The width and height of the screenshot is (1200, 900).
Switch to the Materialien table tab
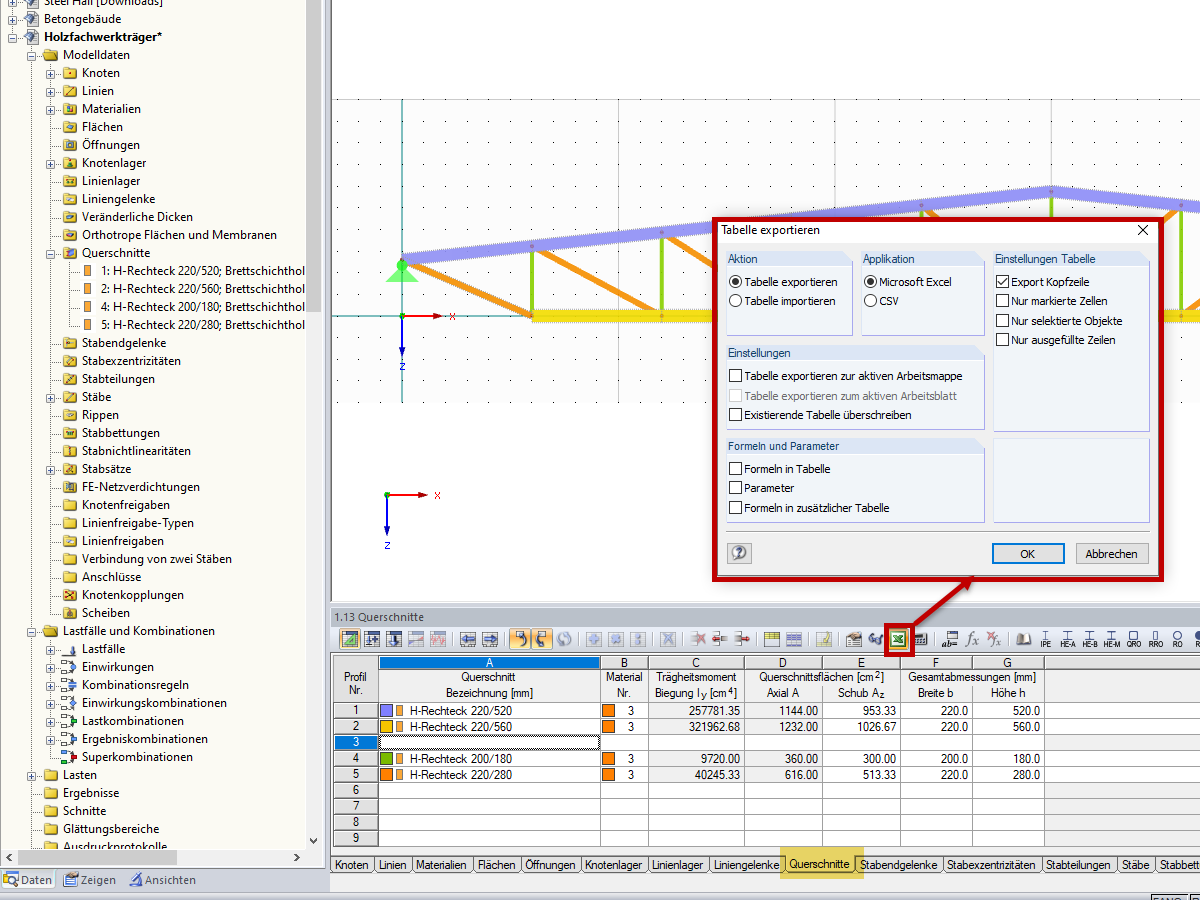coord(443,864)
